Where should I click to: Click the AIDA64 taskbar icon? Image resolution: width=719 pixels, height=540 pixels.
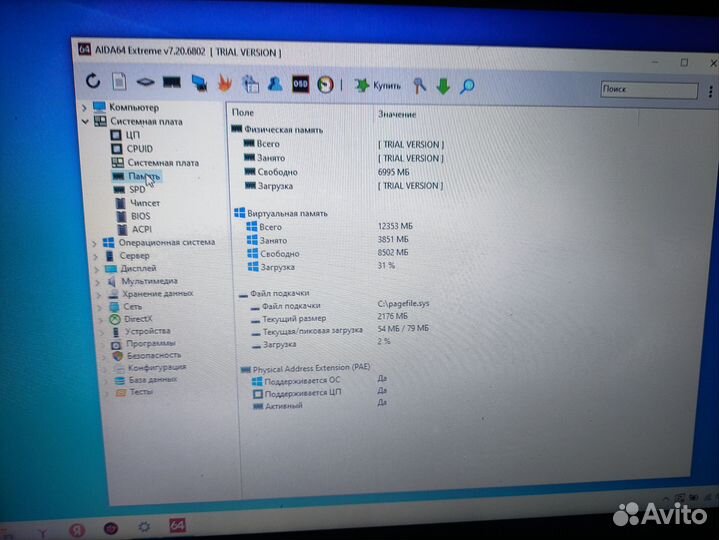177,526
